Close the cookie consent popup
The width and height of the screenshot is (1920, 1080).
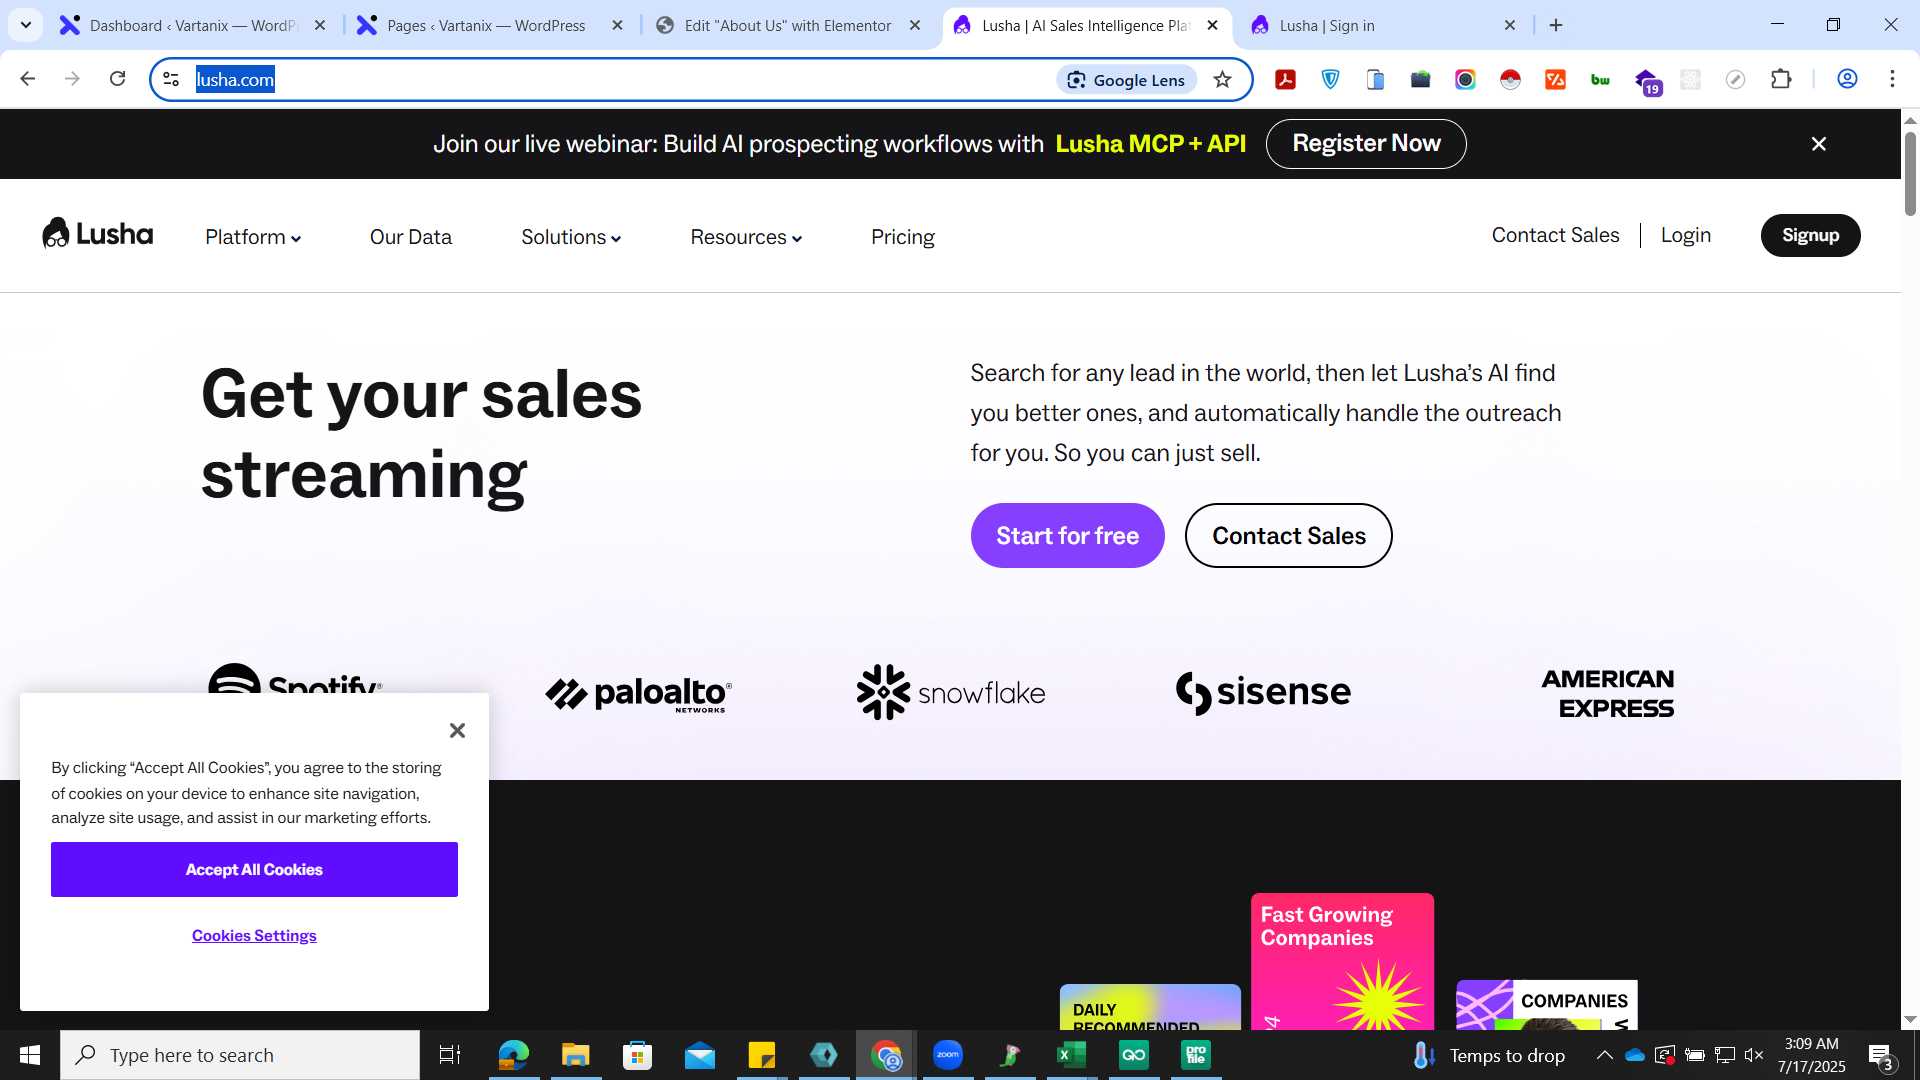click(x=457, y=731)
